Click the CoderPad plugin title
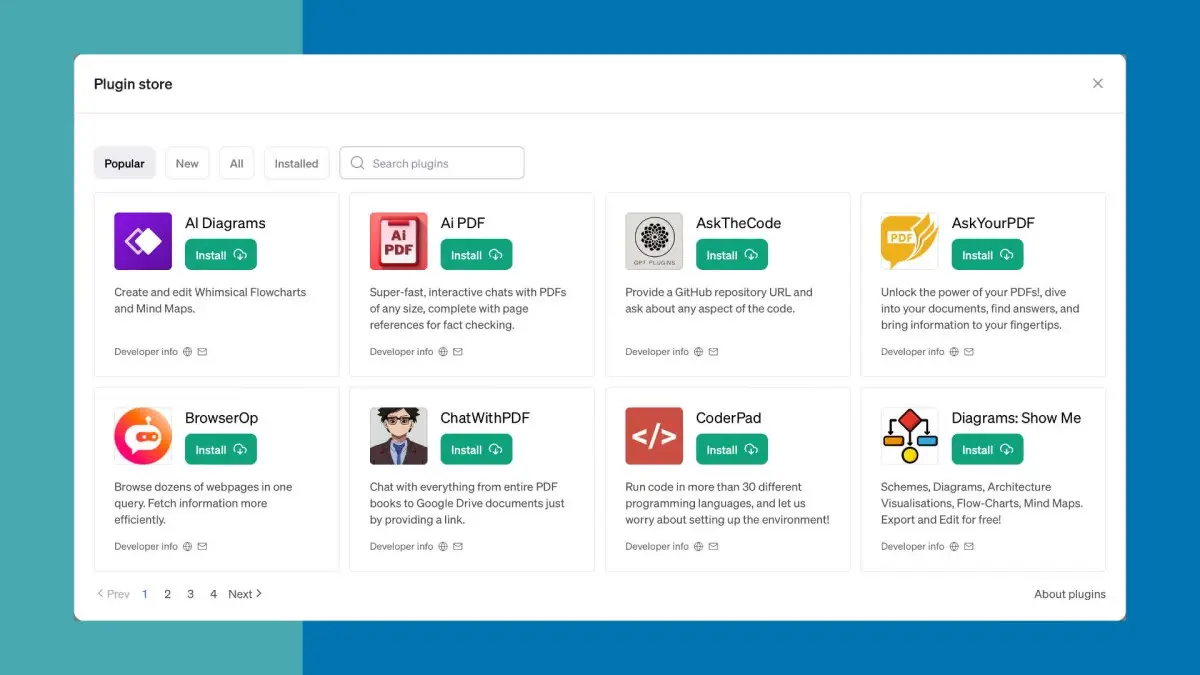The image size is (1200, 675). coord(729,418)
